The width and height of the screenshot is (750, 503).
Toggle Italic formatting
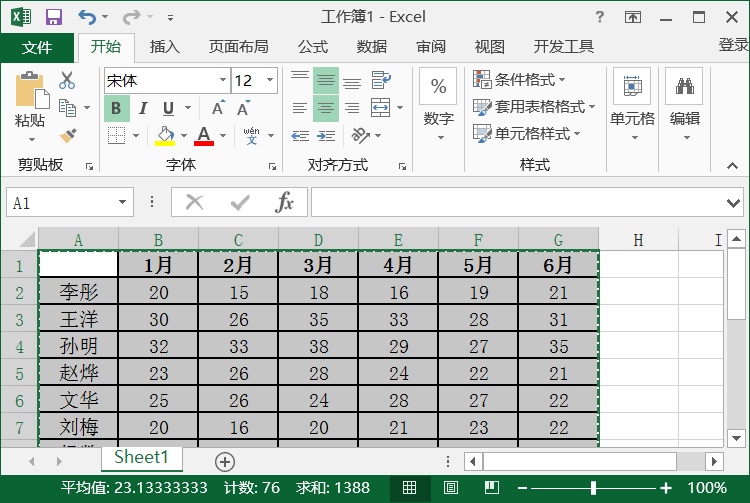click(143, 108)
